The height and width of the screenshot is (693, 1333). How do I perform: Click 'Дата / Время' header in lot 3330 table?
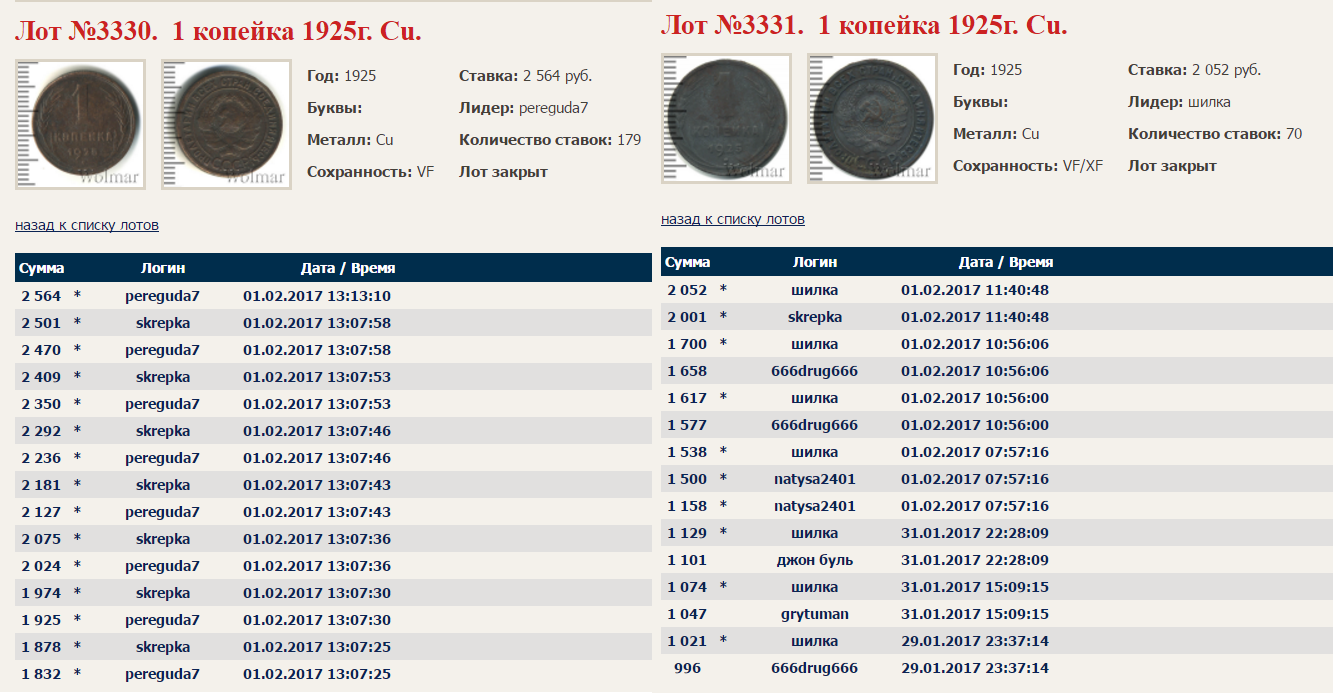[x=348, y=268]
